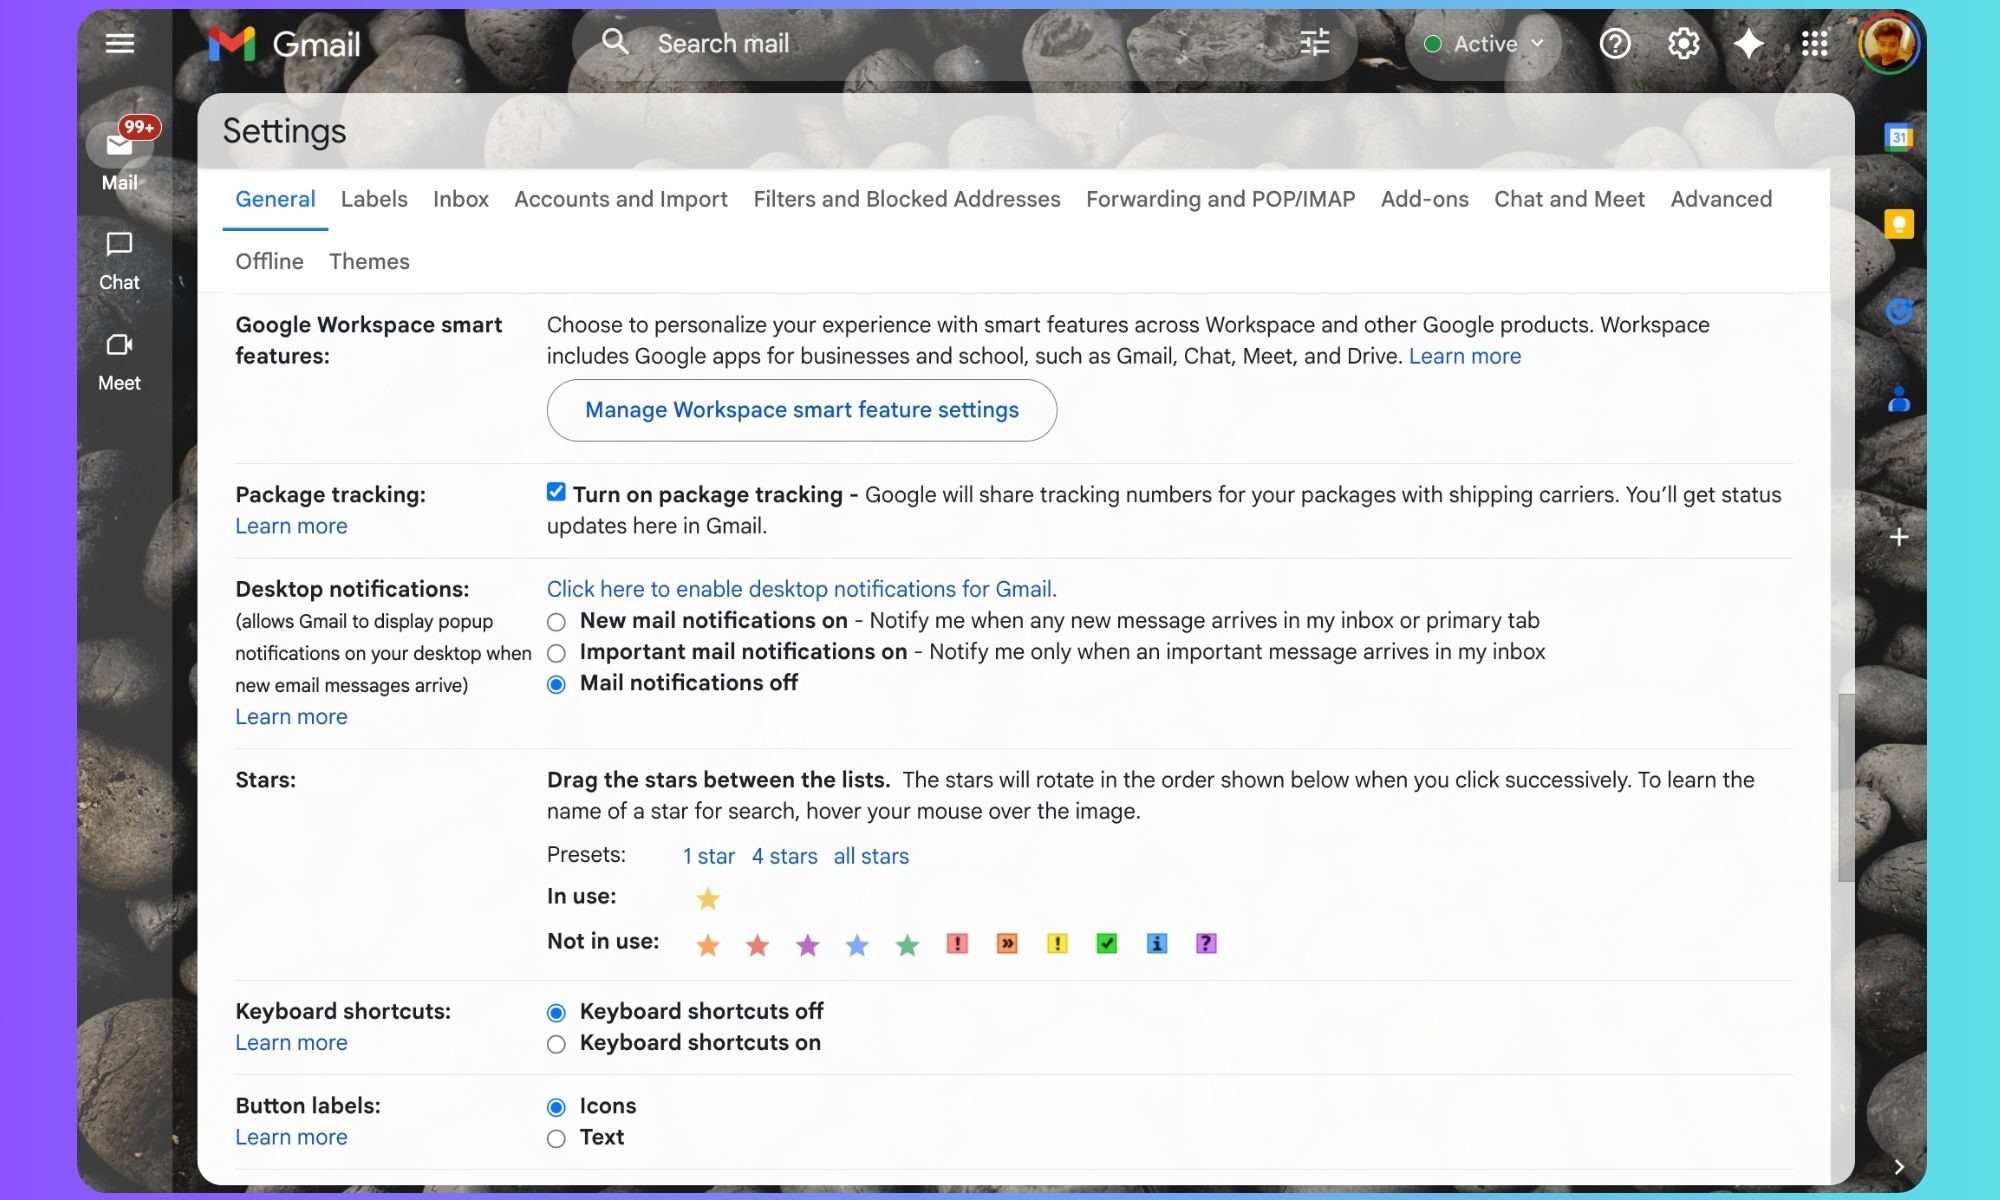2000x1200 pixels.
Task: Click the search magnifier icon
Action: (614, 43)
